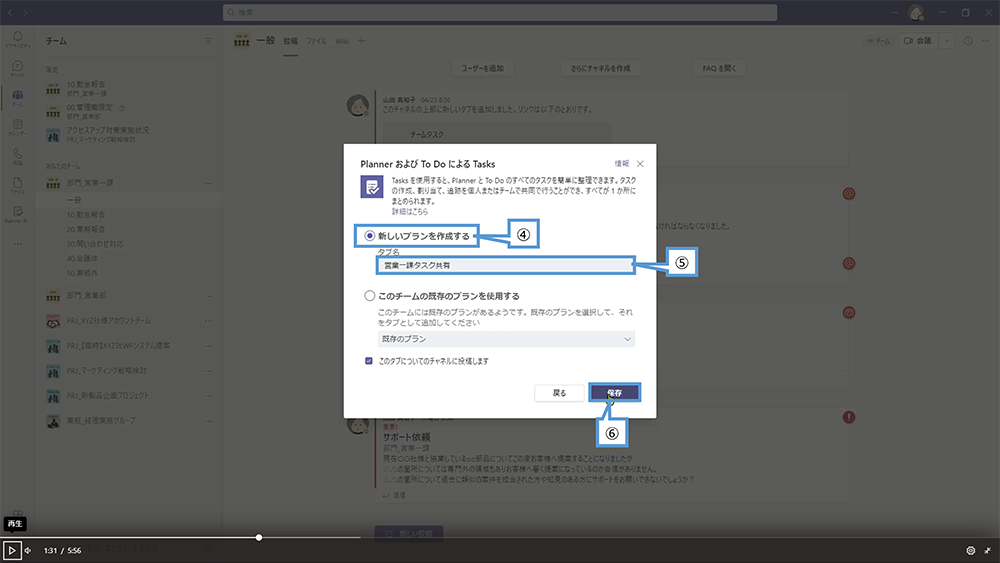Screen dimensions: 1000x563
Task: Toggle the post to channel about tab checkbox
Action: (369, 361)
